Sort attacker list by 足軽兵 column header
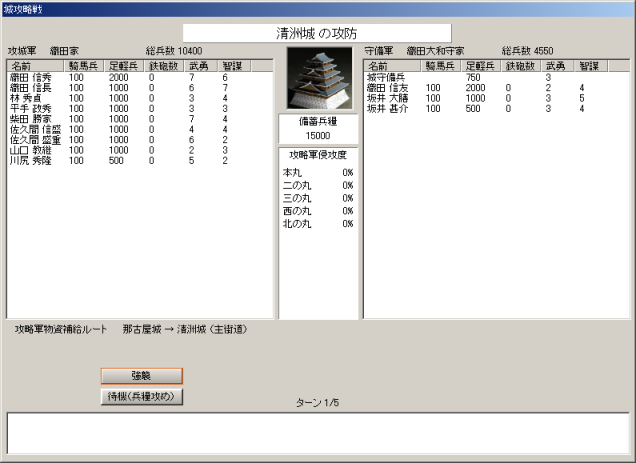The image size is (636, 463). coord(126,66)
